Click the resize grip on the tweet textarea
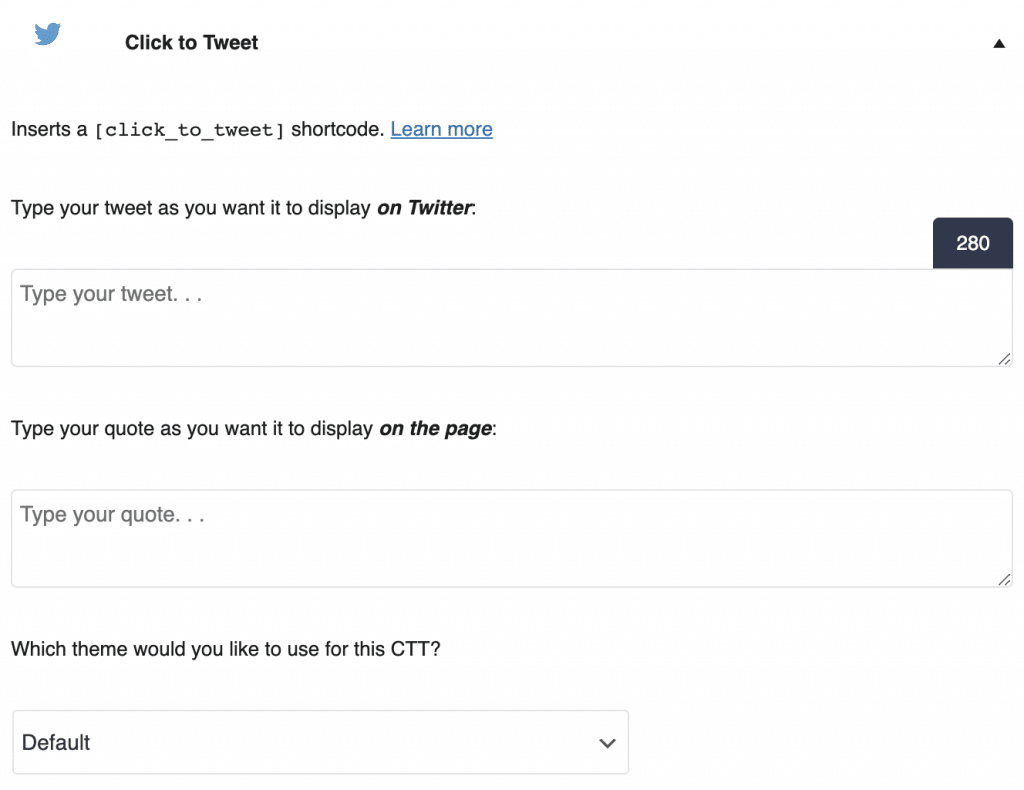The image size is (1024, 790). pos(1005,359)
